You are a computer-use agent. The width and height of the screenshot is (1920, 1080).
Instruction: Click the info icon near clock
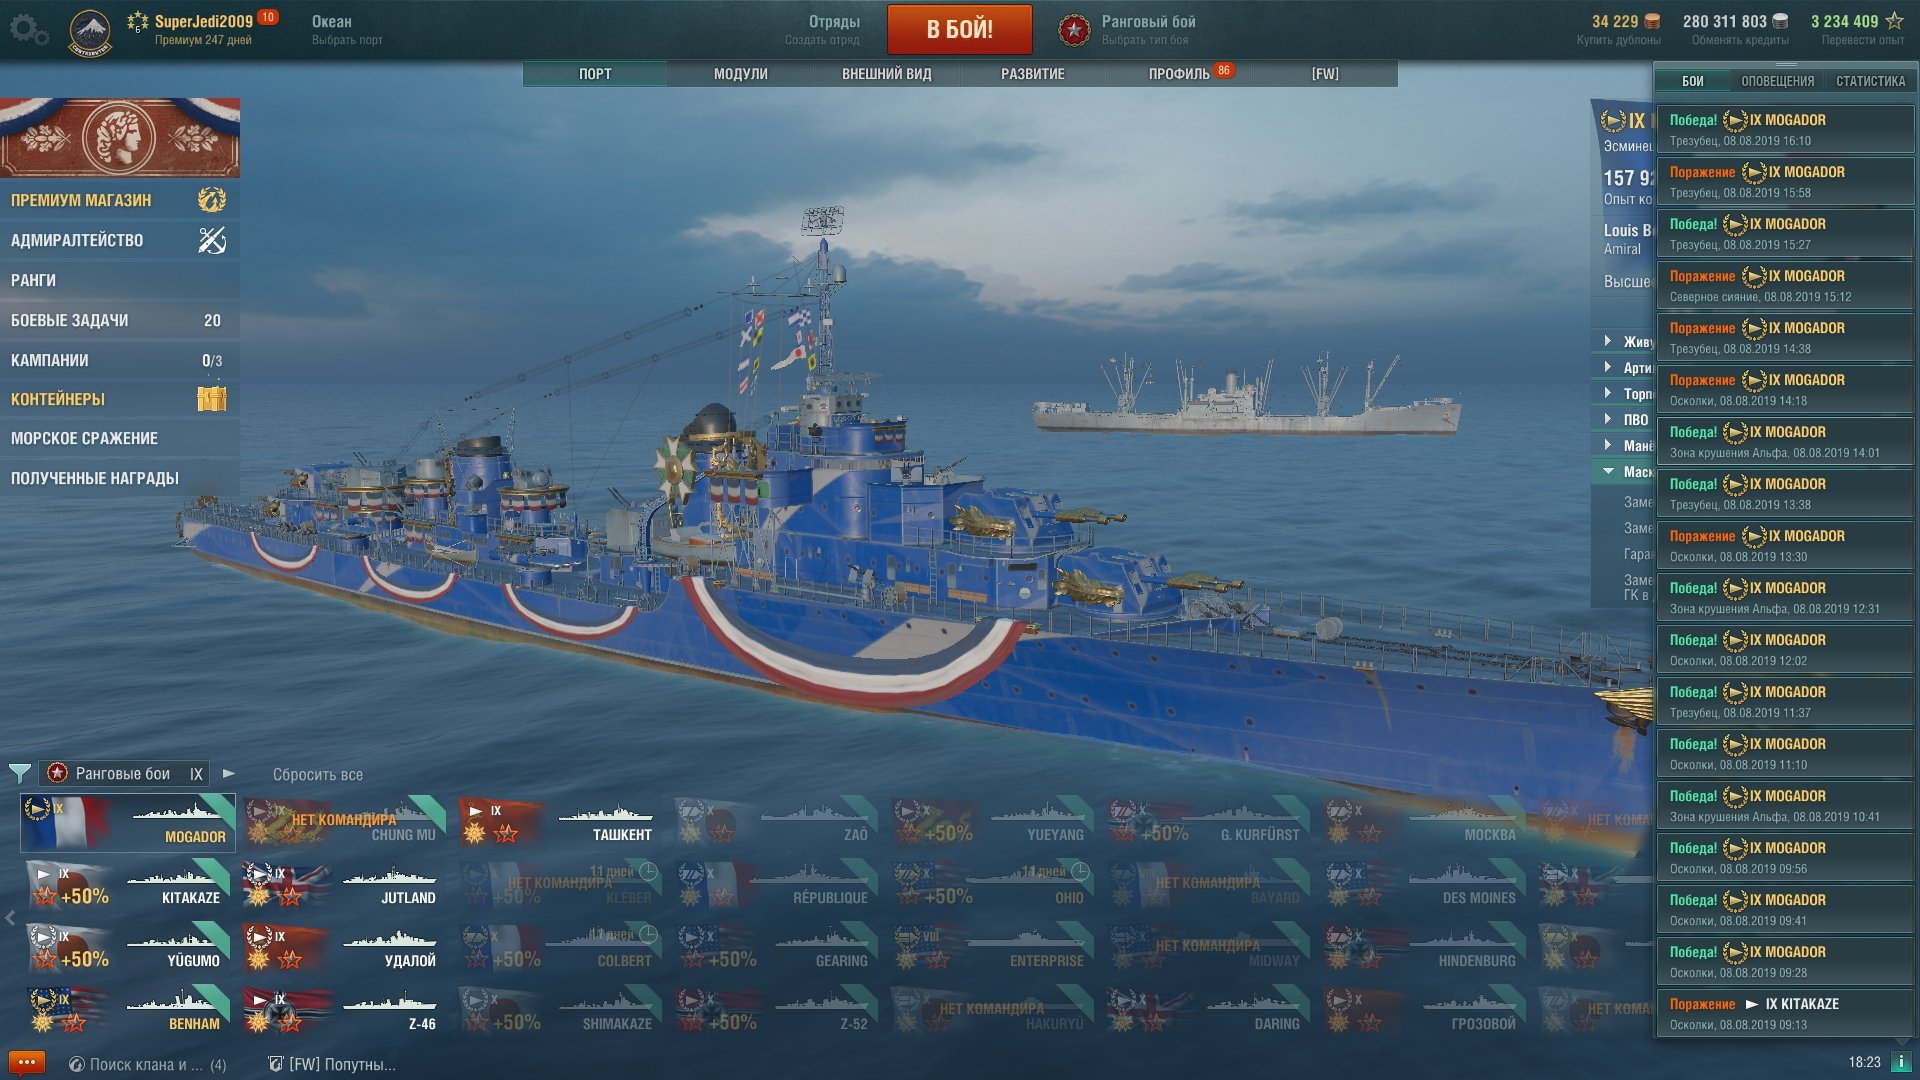pyautogui.click(x=1902, y=1062)
